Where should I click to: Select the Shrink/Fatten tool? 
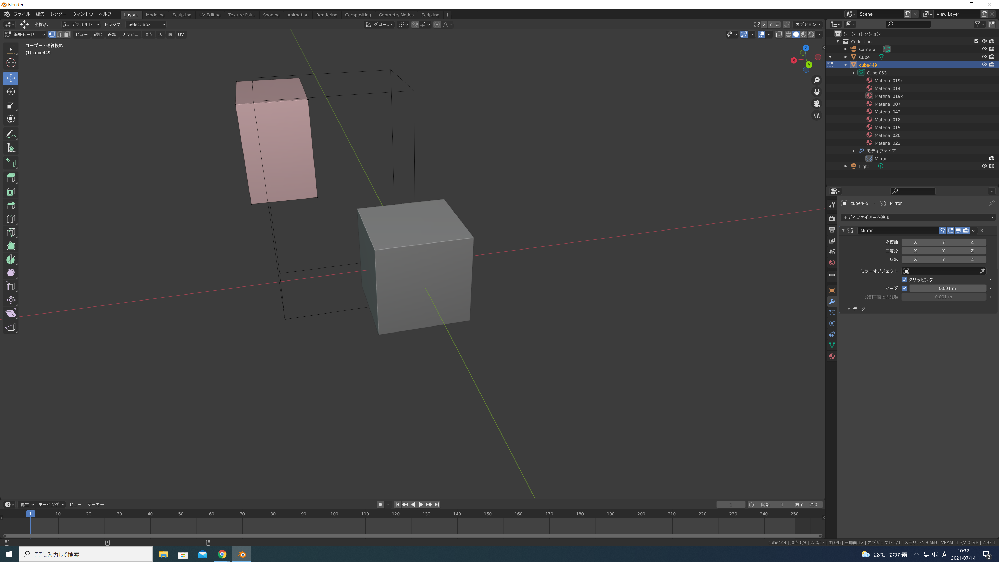pos(11,300)
